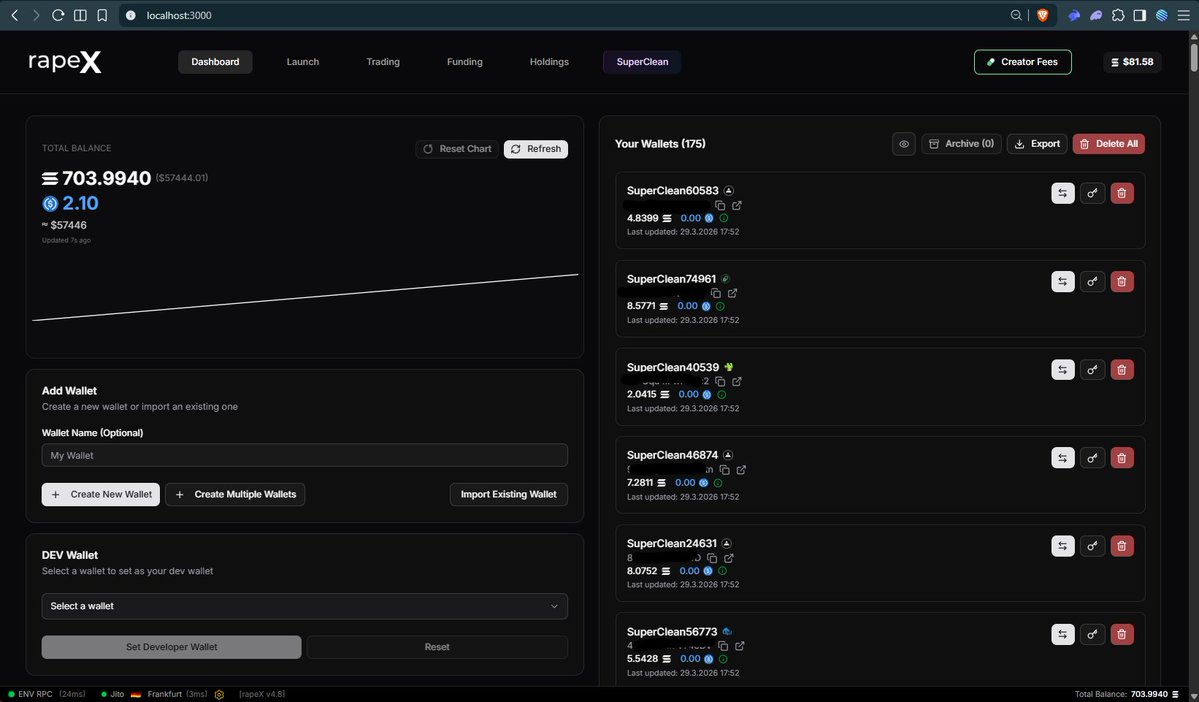The image size is (1199, 702).
Task: Delete wallet SuperClean60583
Action: coord(1122,193)
